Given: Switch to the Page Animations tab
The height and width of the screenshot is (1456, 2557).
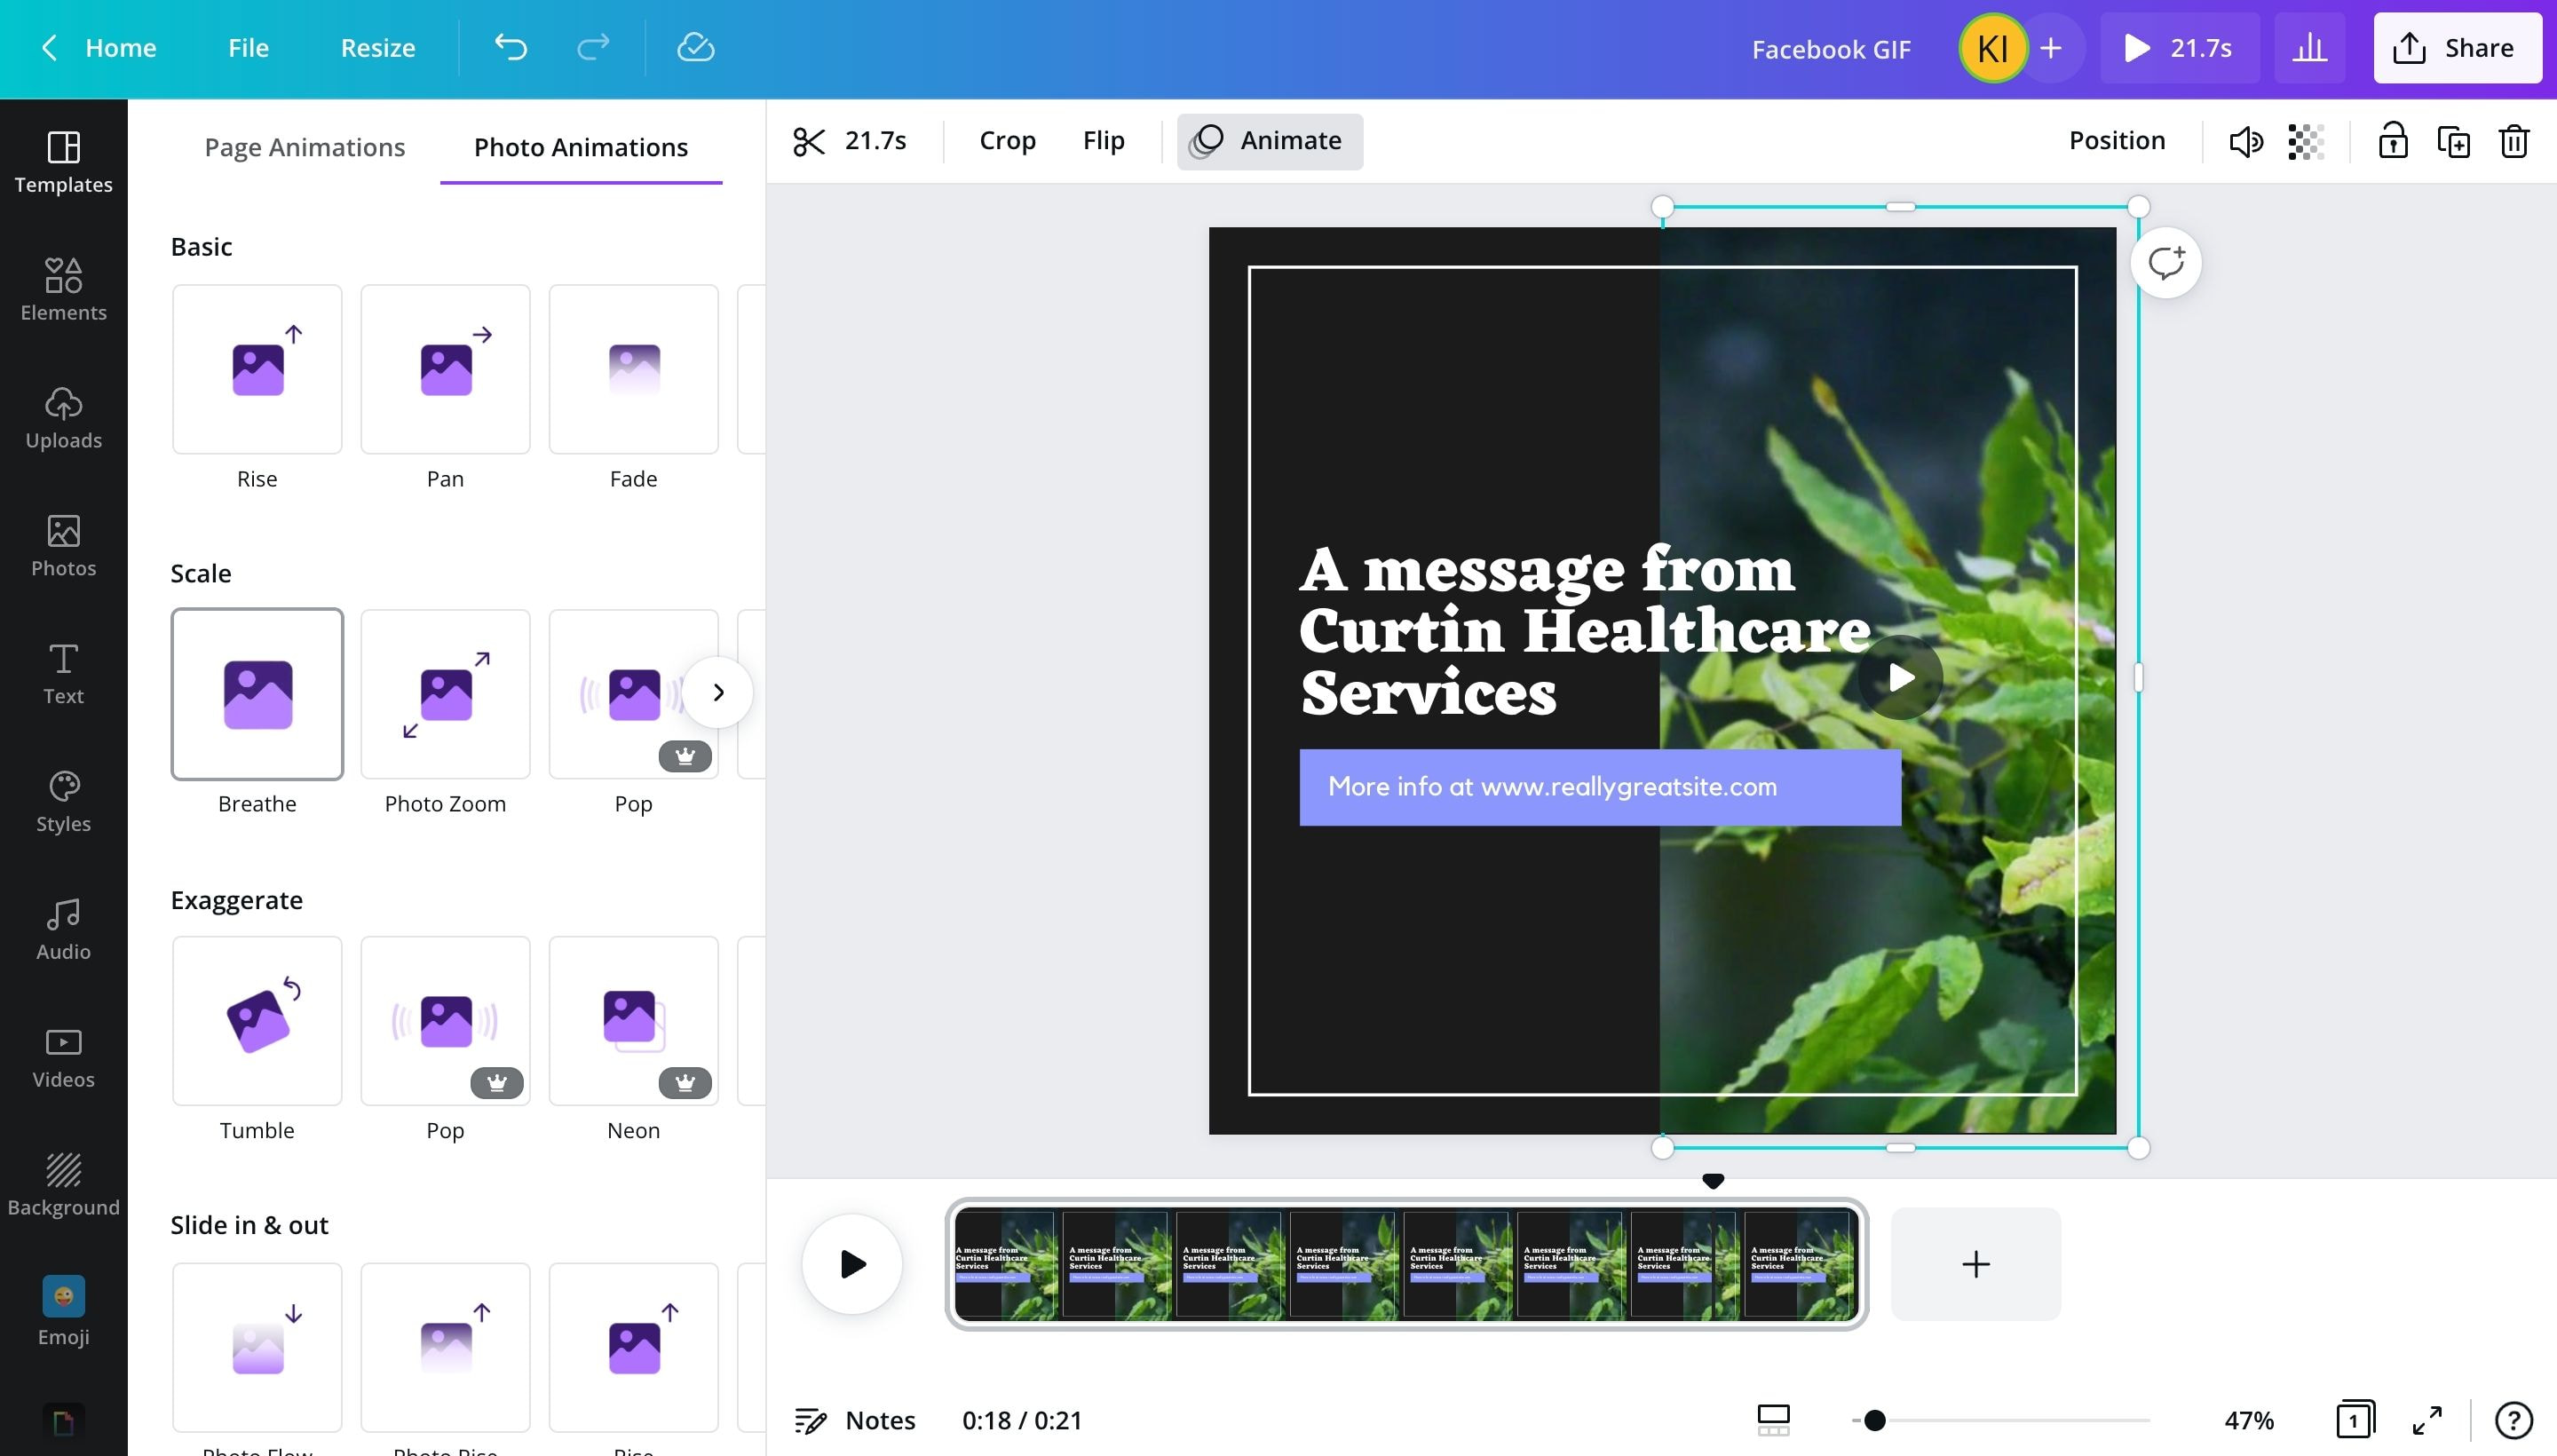Looking at the screenshot, I should point(305,146).
